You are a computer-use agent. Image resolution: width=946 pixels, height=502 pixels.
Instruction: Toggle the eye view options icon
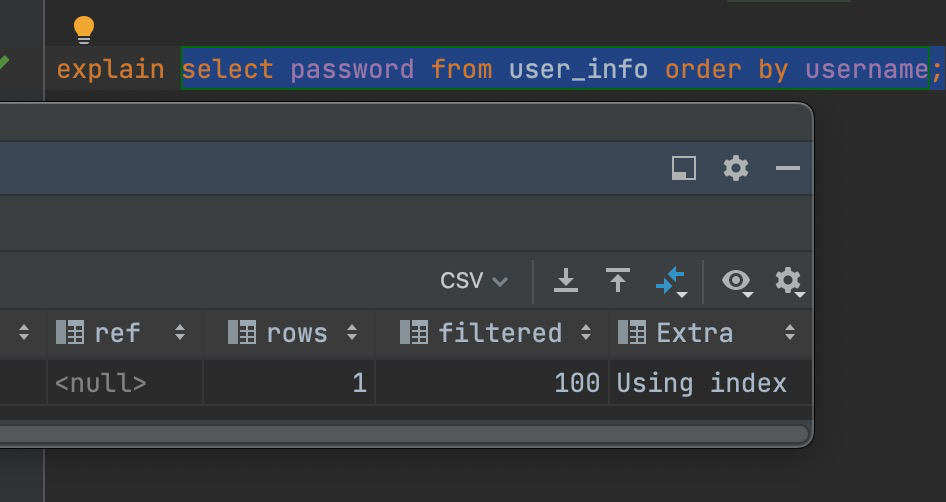click(x=737, y=281)
